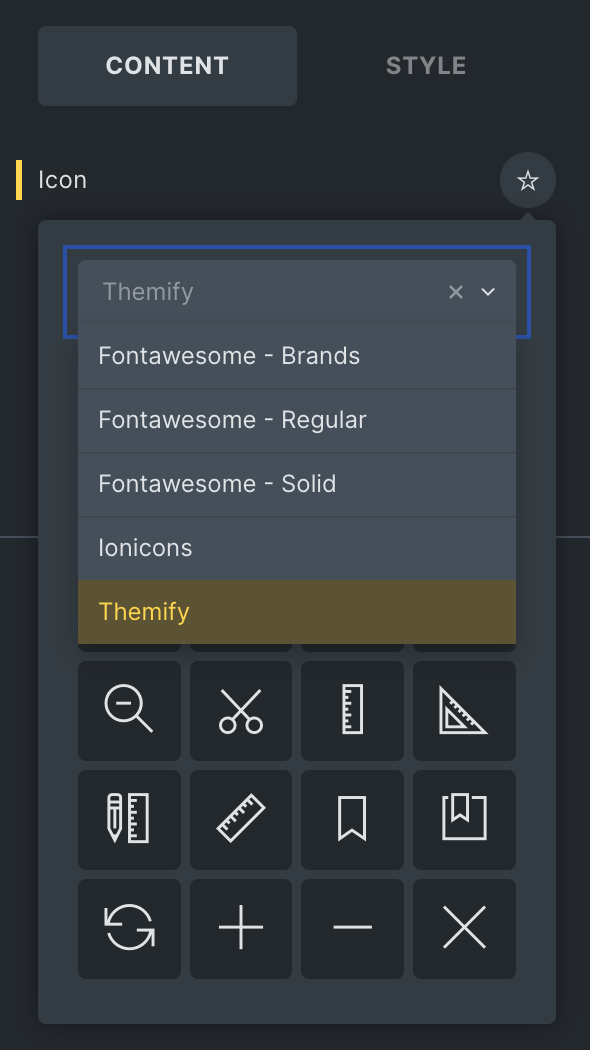Choose Fontawesome - Brands from the list
This screenshot has height=1050, width=590.
[297, 356]
